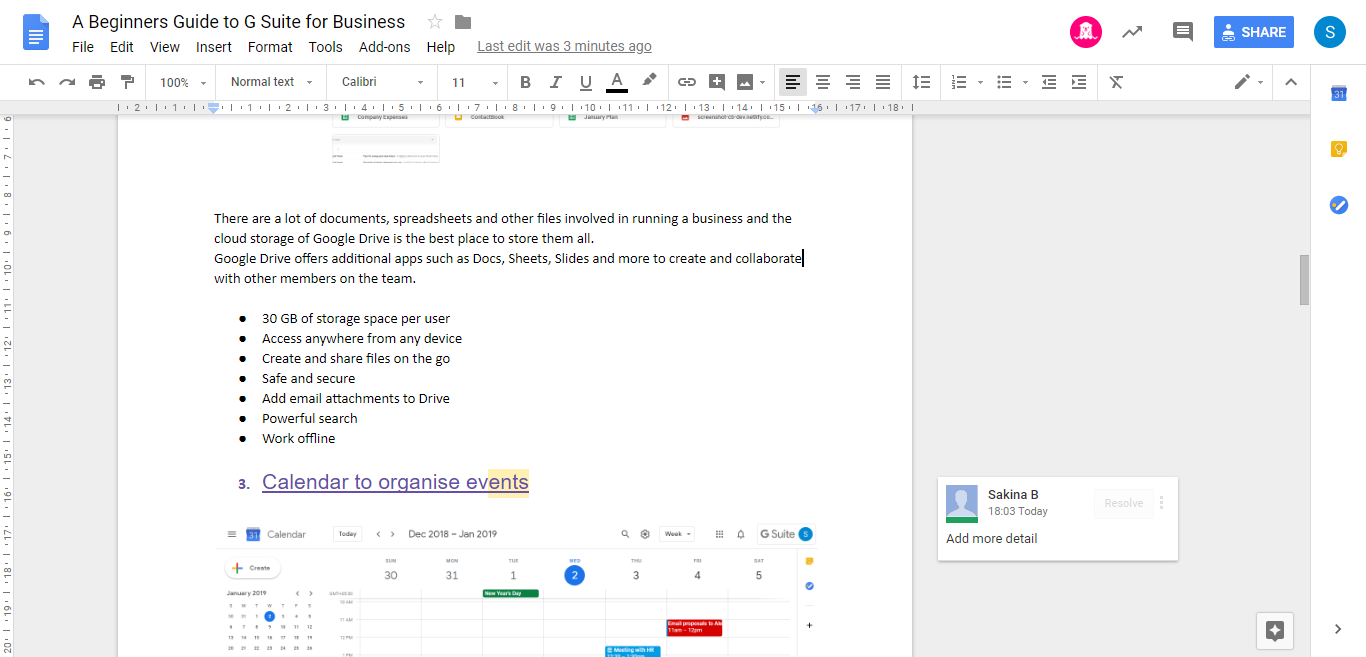The height and width of the screenshot is (657, 1366).
Task: Click the Explore button
Action: 1275,630
